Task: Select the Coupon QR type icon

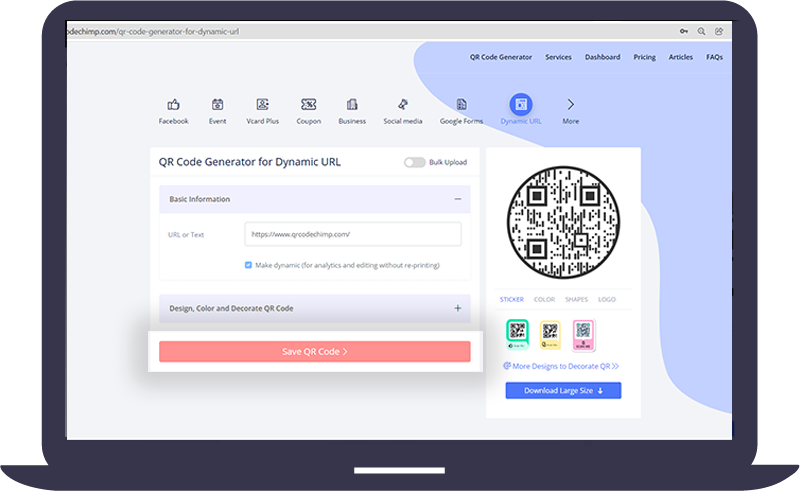Action: [309, 105]
